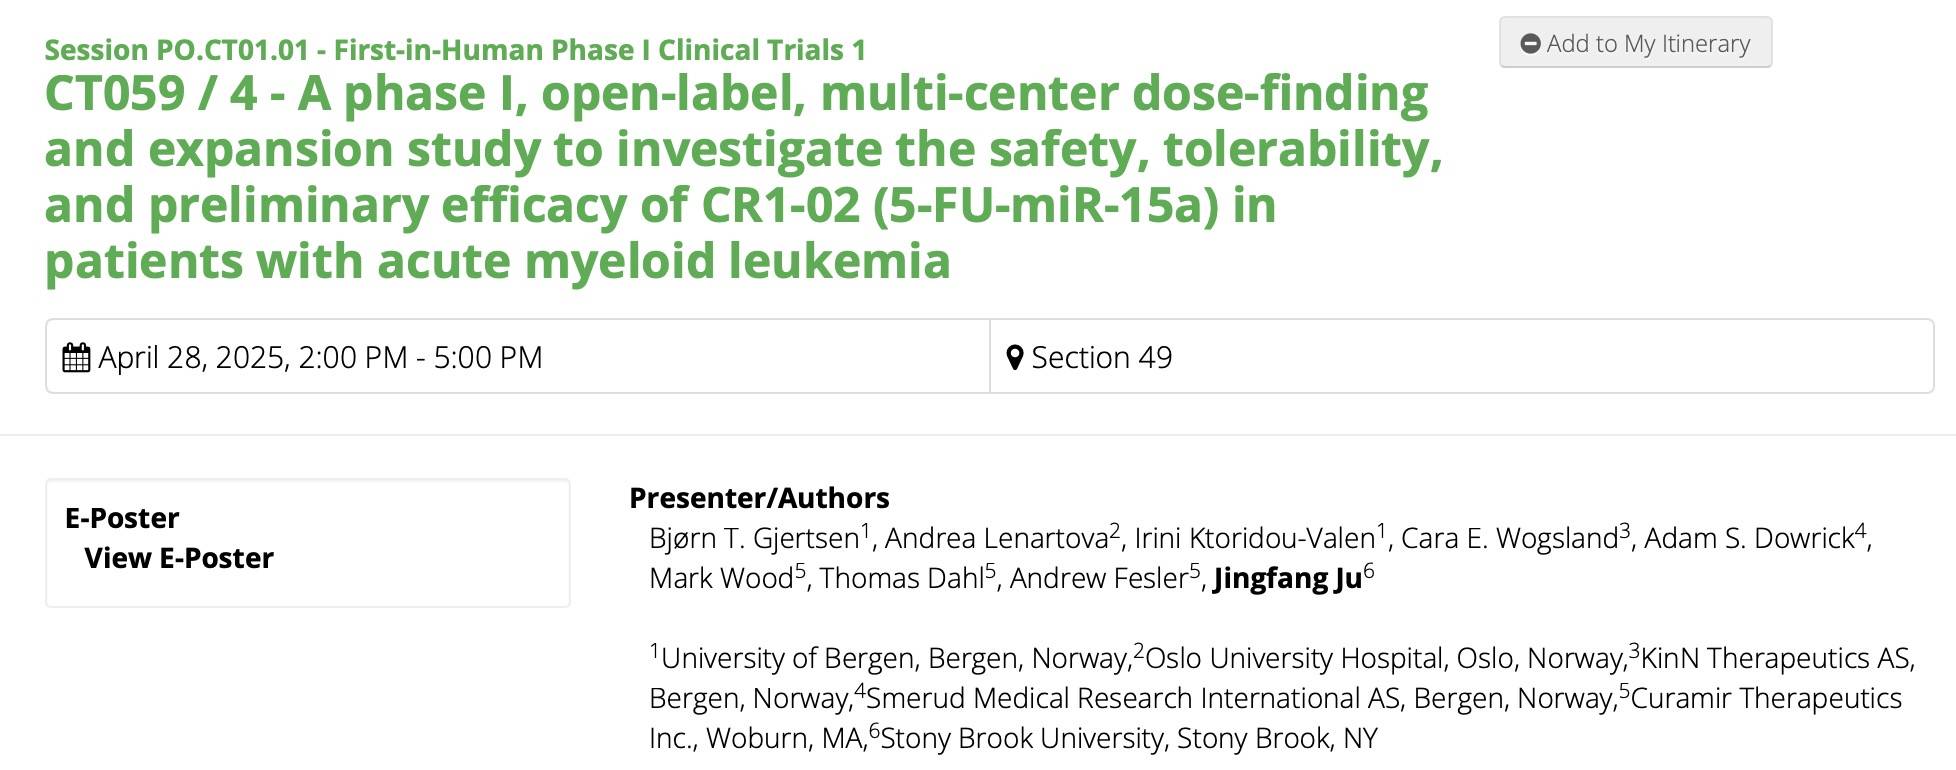The height and width of the screenshot is (770, 1956).
Task: Click author Mark Wood
Action: (x=721, y=579)
